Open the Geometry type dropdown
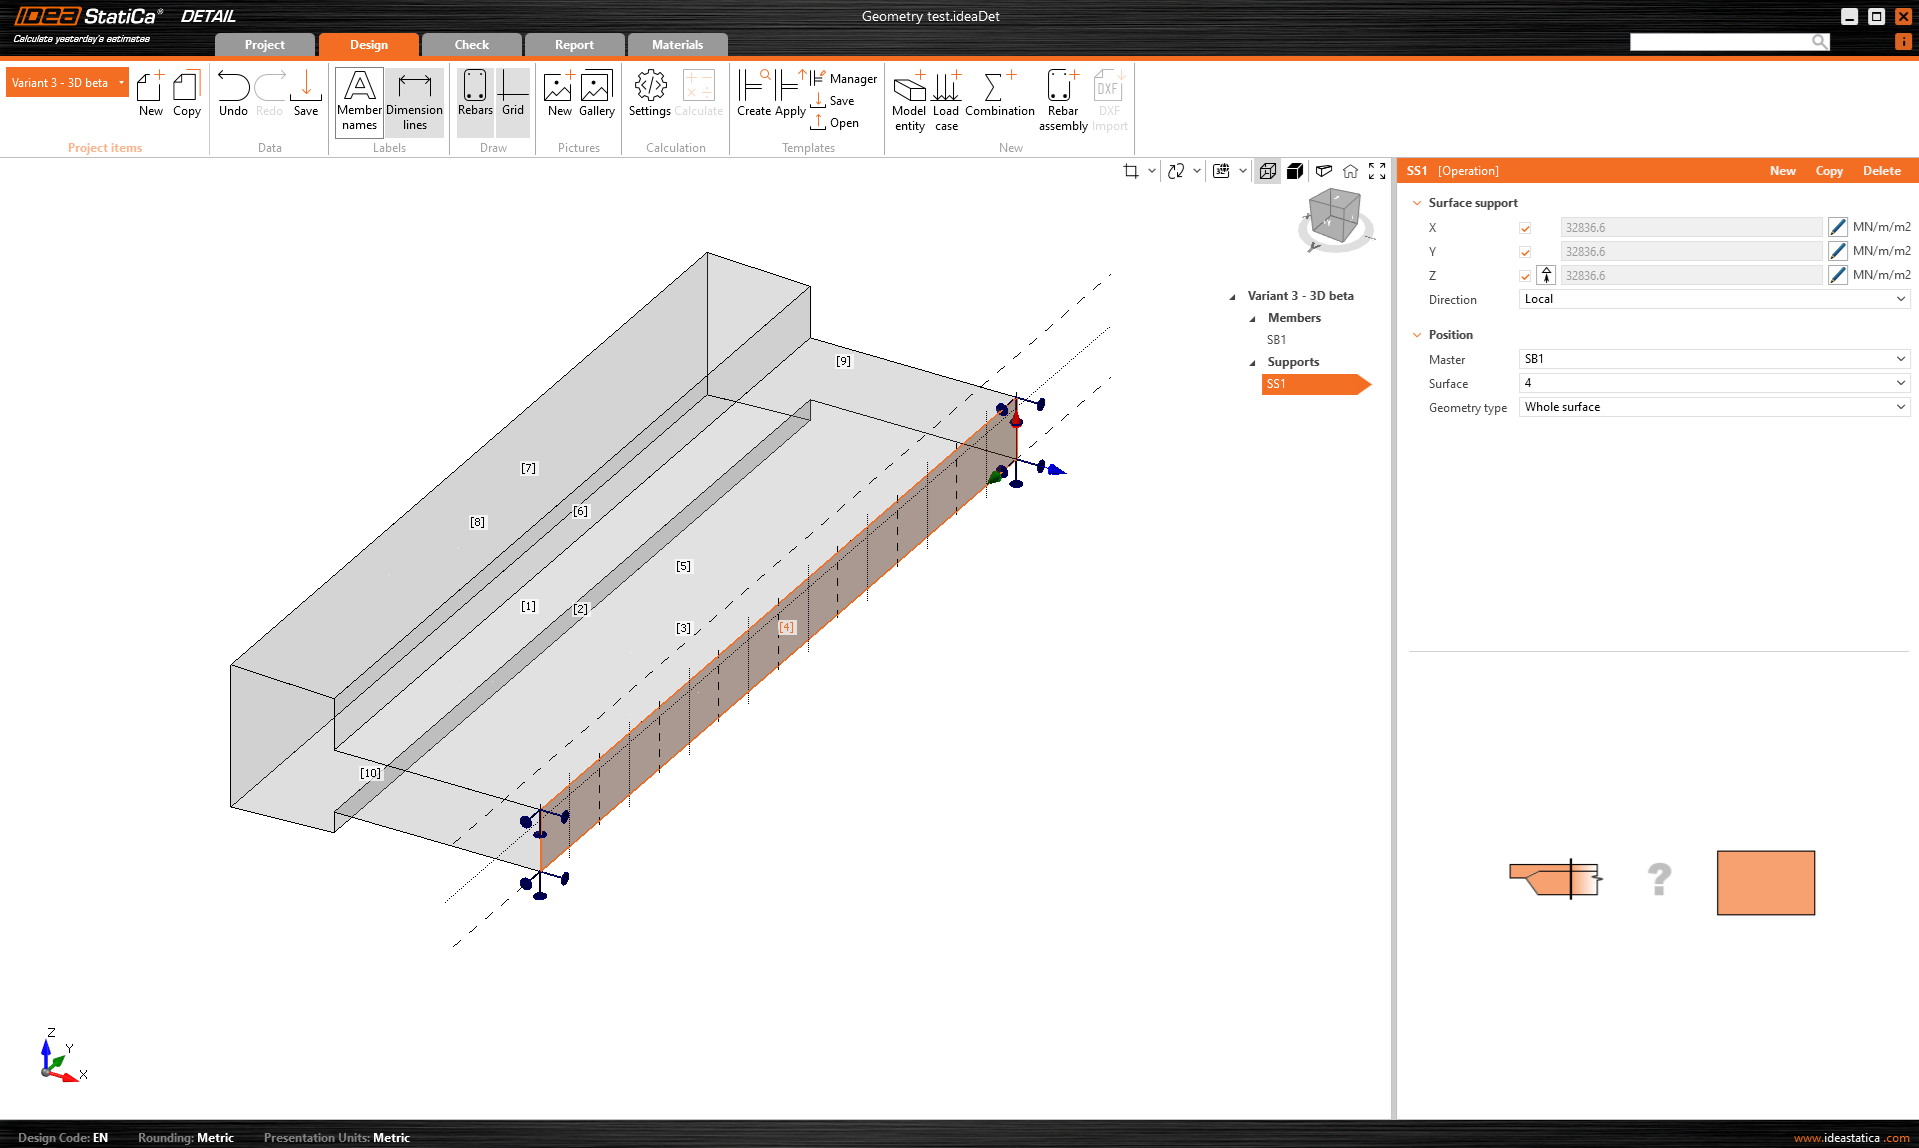The image size is (1919, 1148). (x=1714, y=407)
